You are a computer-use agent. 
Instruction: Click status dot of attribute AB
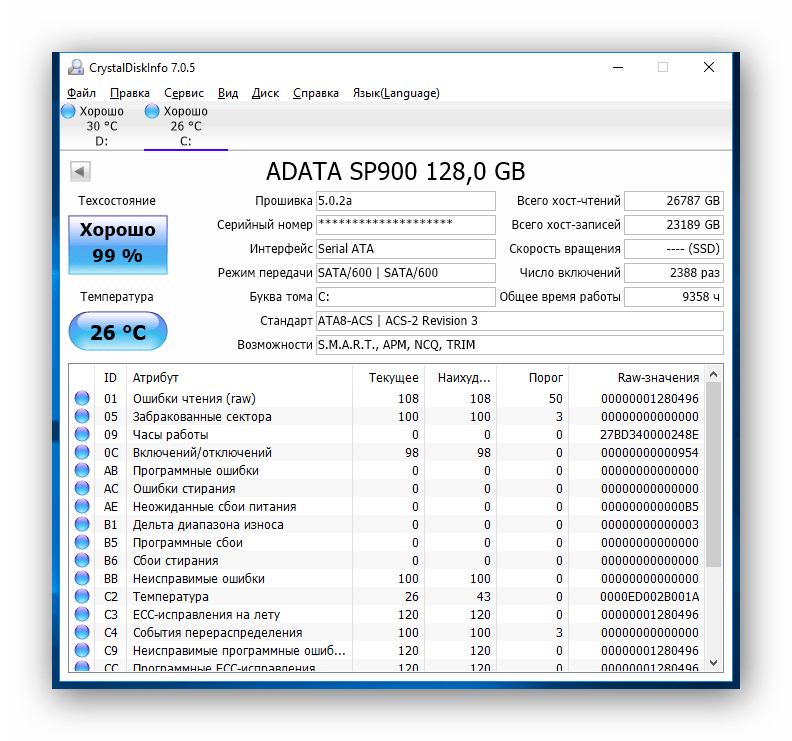tap(82, 470)
